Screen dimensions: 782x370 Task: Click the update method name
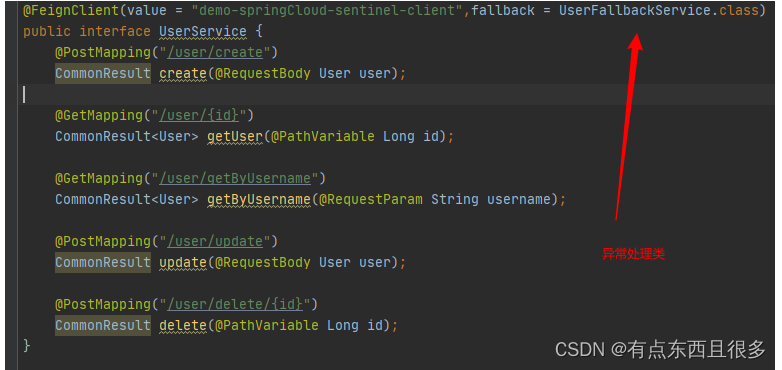pyautogui.click(x=183, y=262)
